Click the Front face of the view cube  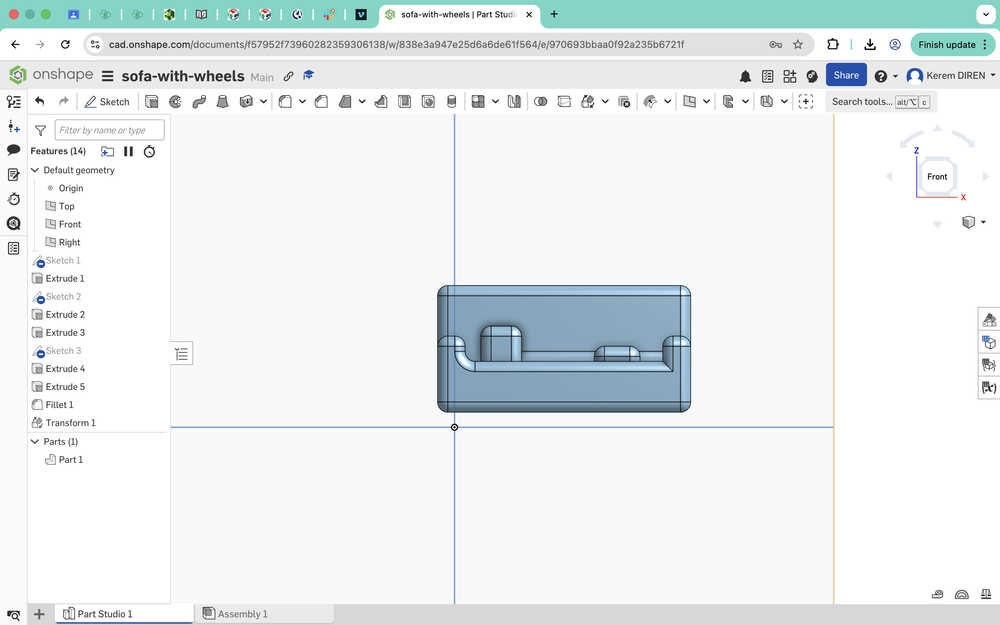[937, 177]
